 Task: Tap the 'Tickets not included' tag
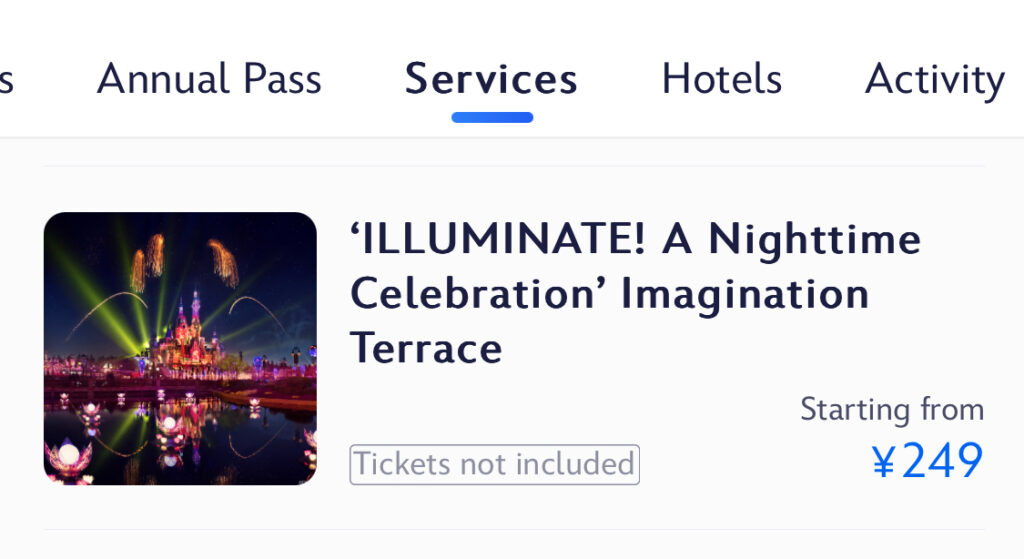tap(494, 464)
